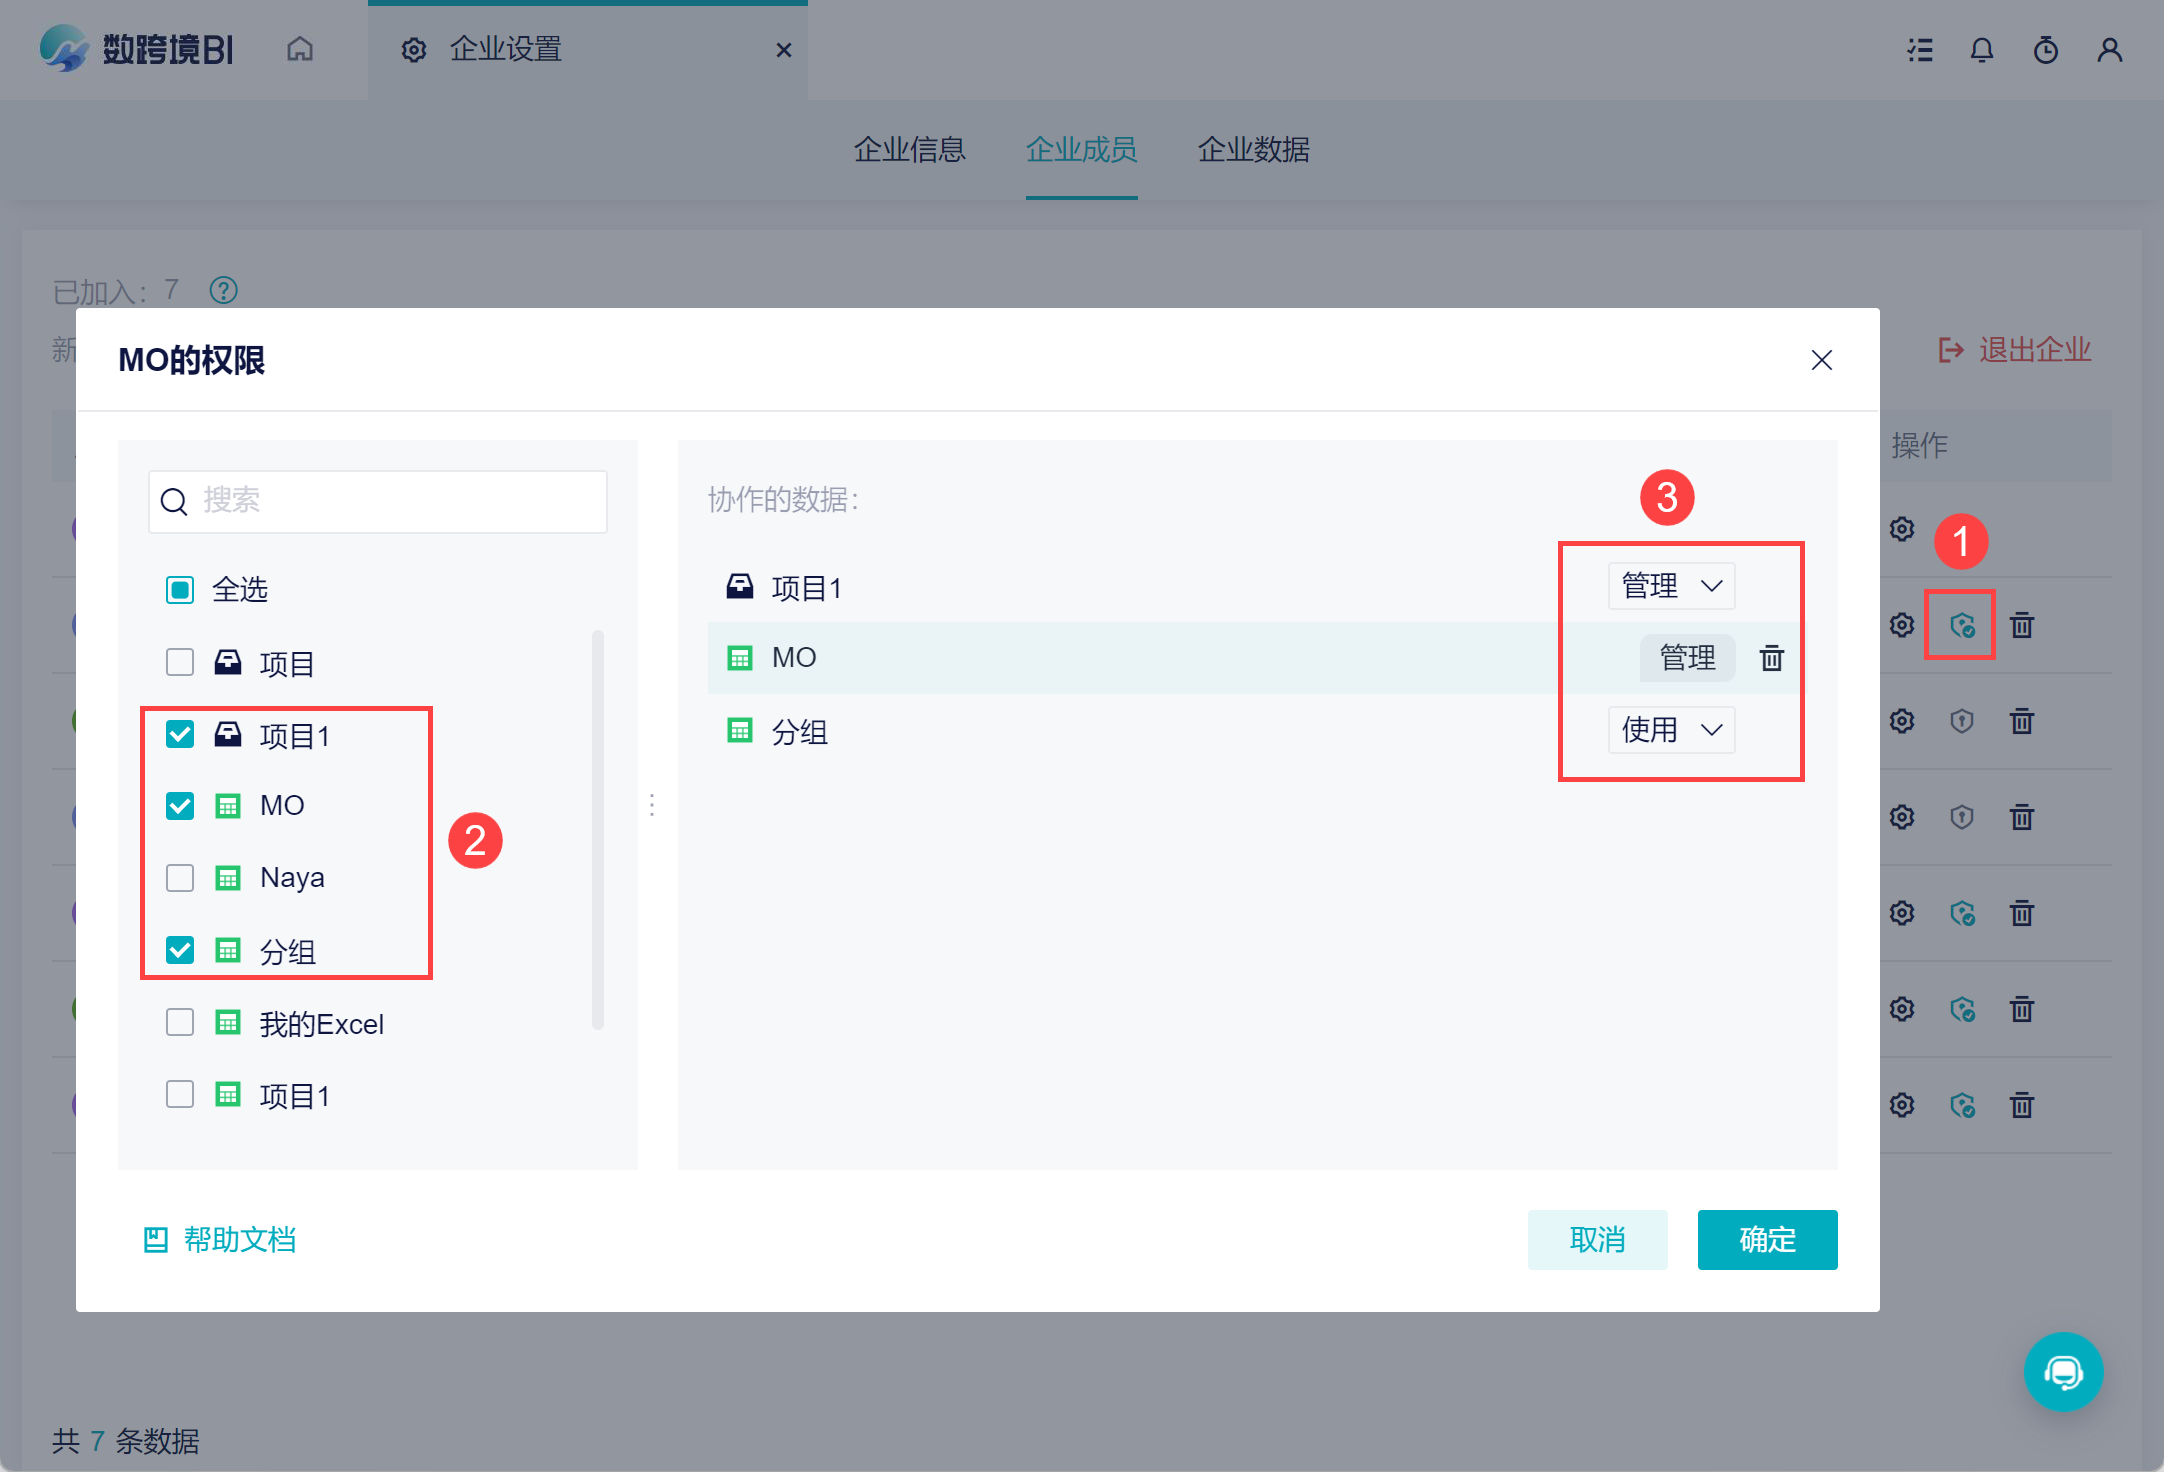Click MO row 管理 permission selector
The width and height of the screenshot is (2164, 1472).
[1687, 658]
